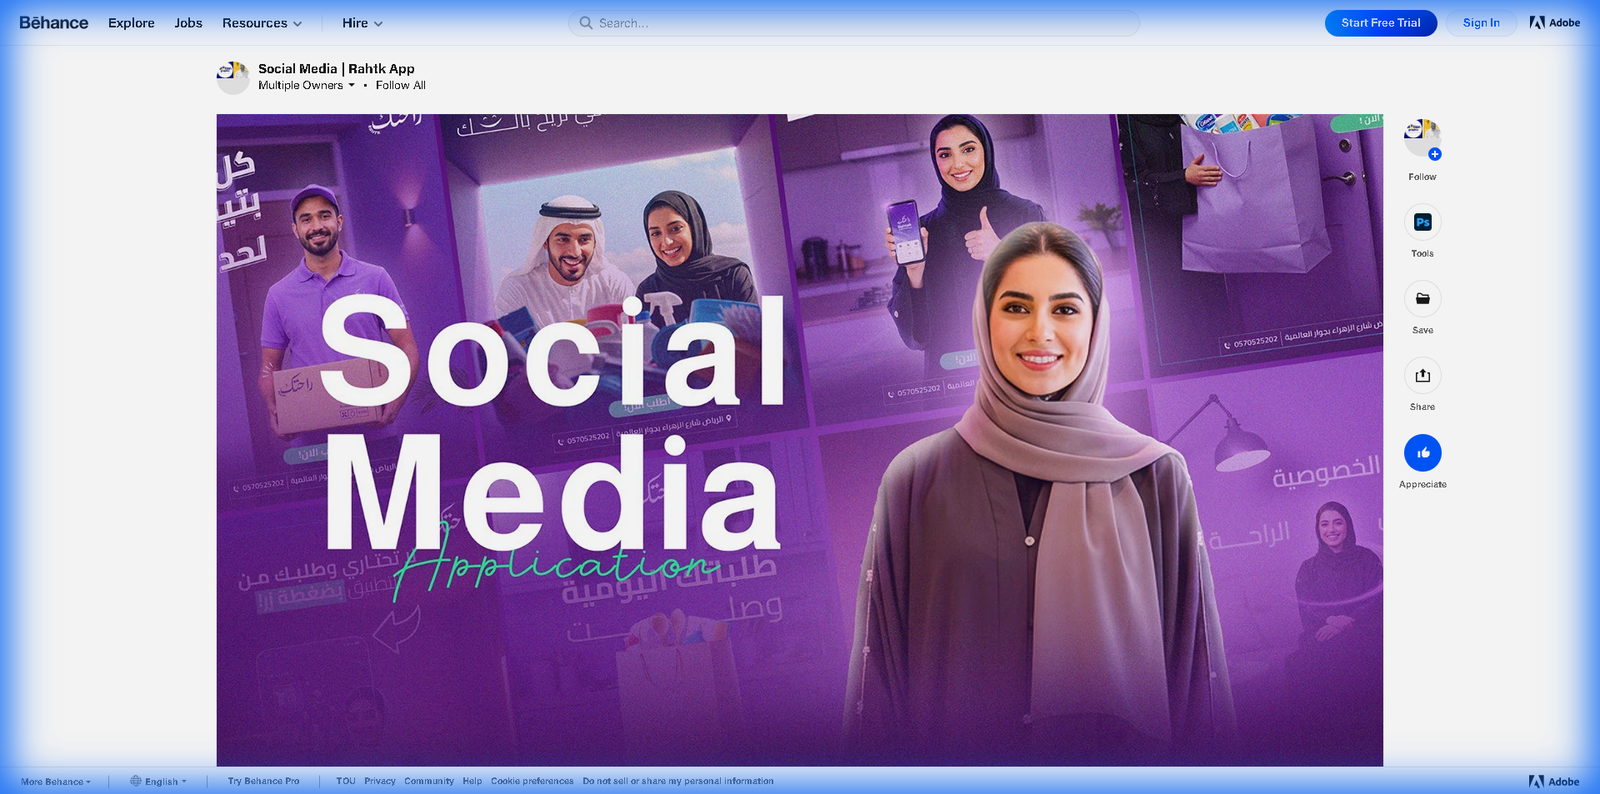
Task: Share the project via share icon
Action: pos(1422,376)
